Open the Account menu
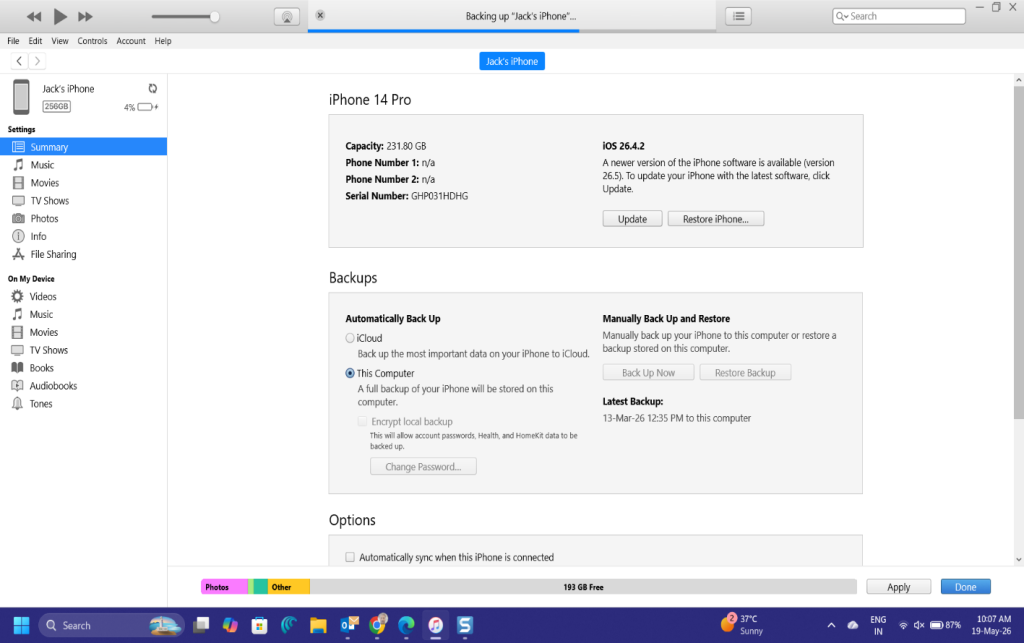The width and height of the screenshot is (1024, 643). tap(131, 40)
